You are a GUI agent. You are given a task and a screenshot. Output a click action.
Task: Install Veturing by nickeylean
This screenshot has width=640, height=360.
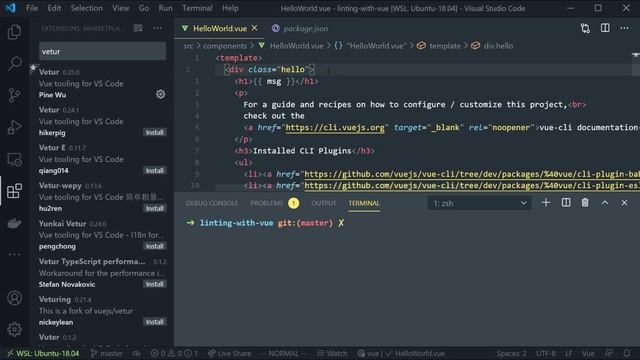pos(155,322)
